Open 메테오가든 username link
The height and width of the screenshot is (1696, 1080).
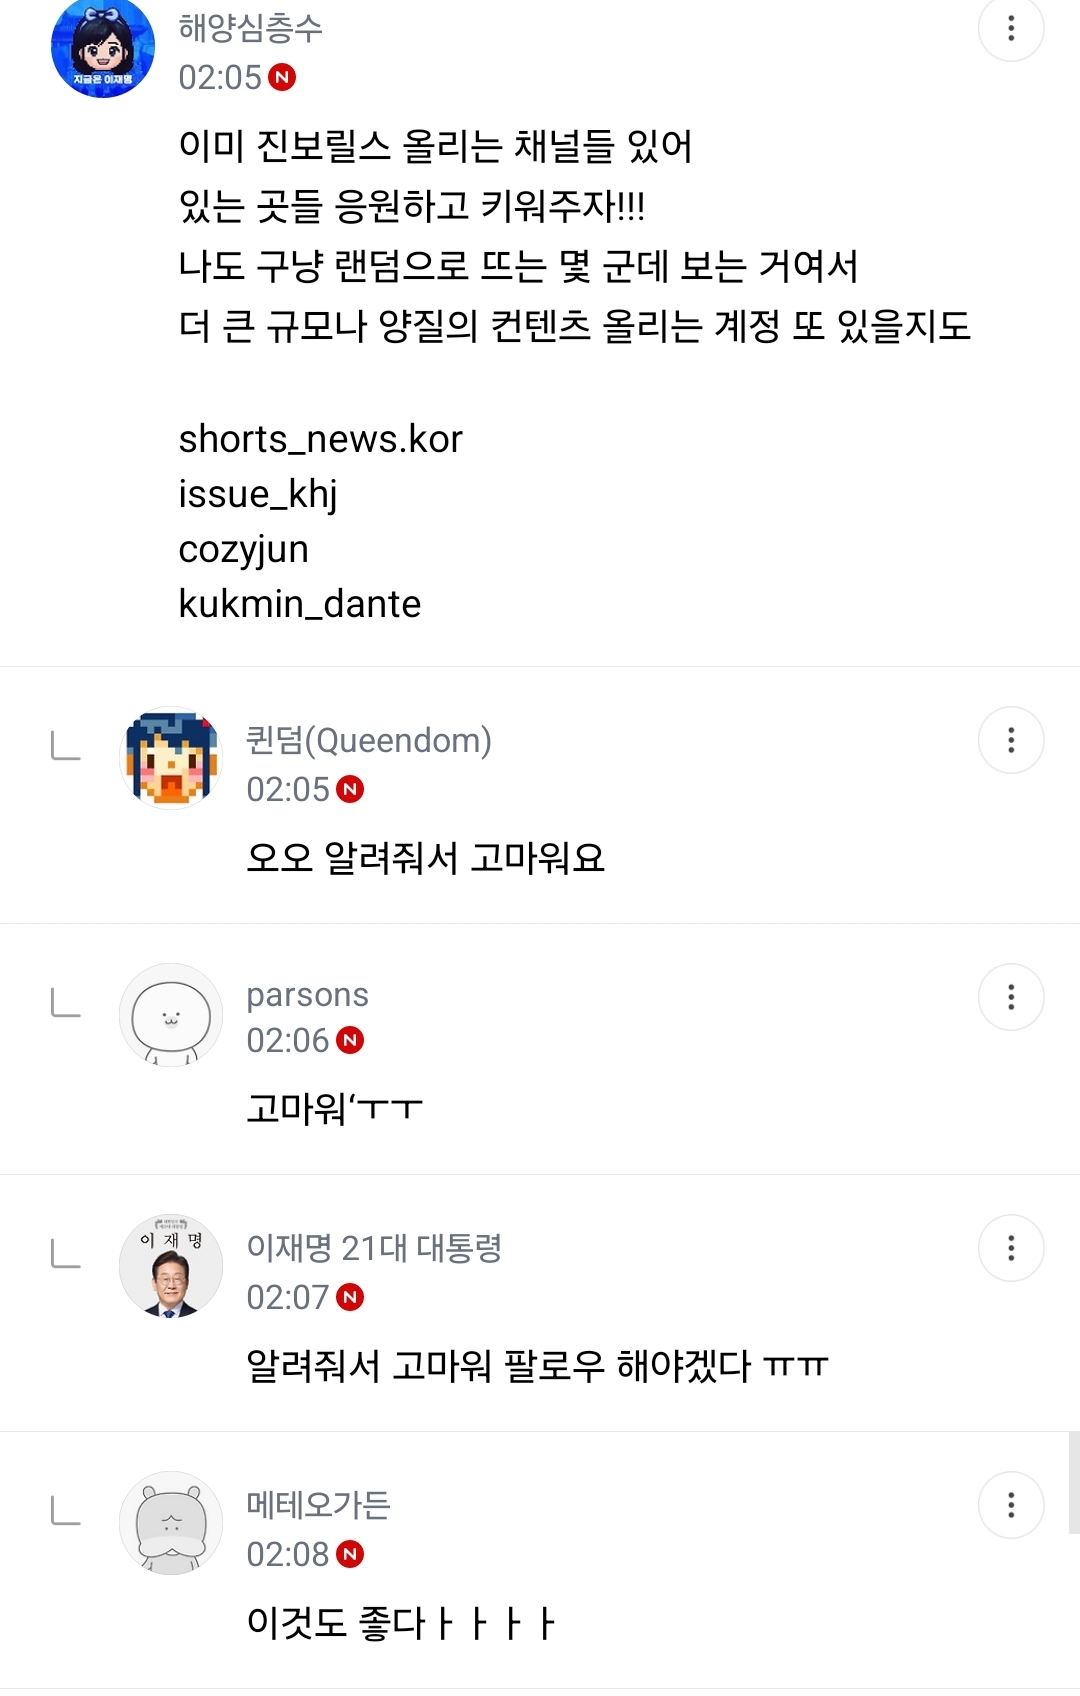(x=318, y=1505)
